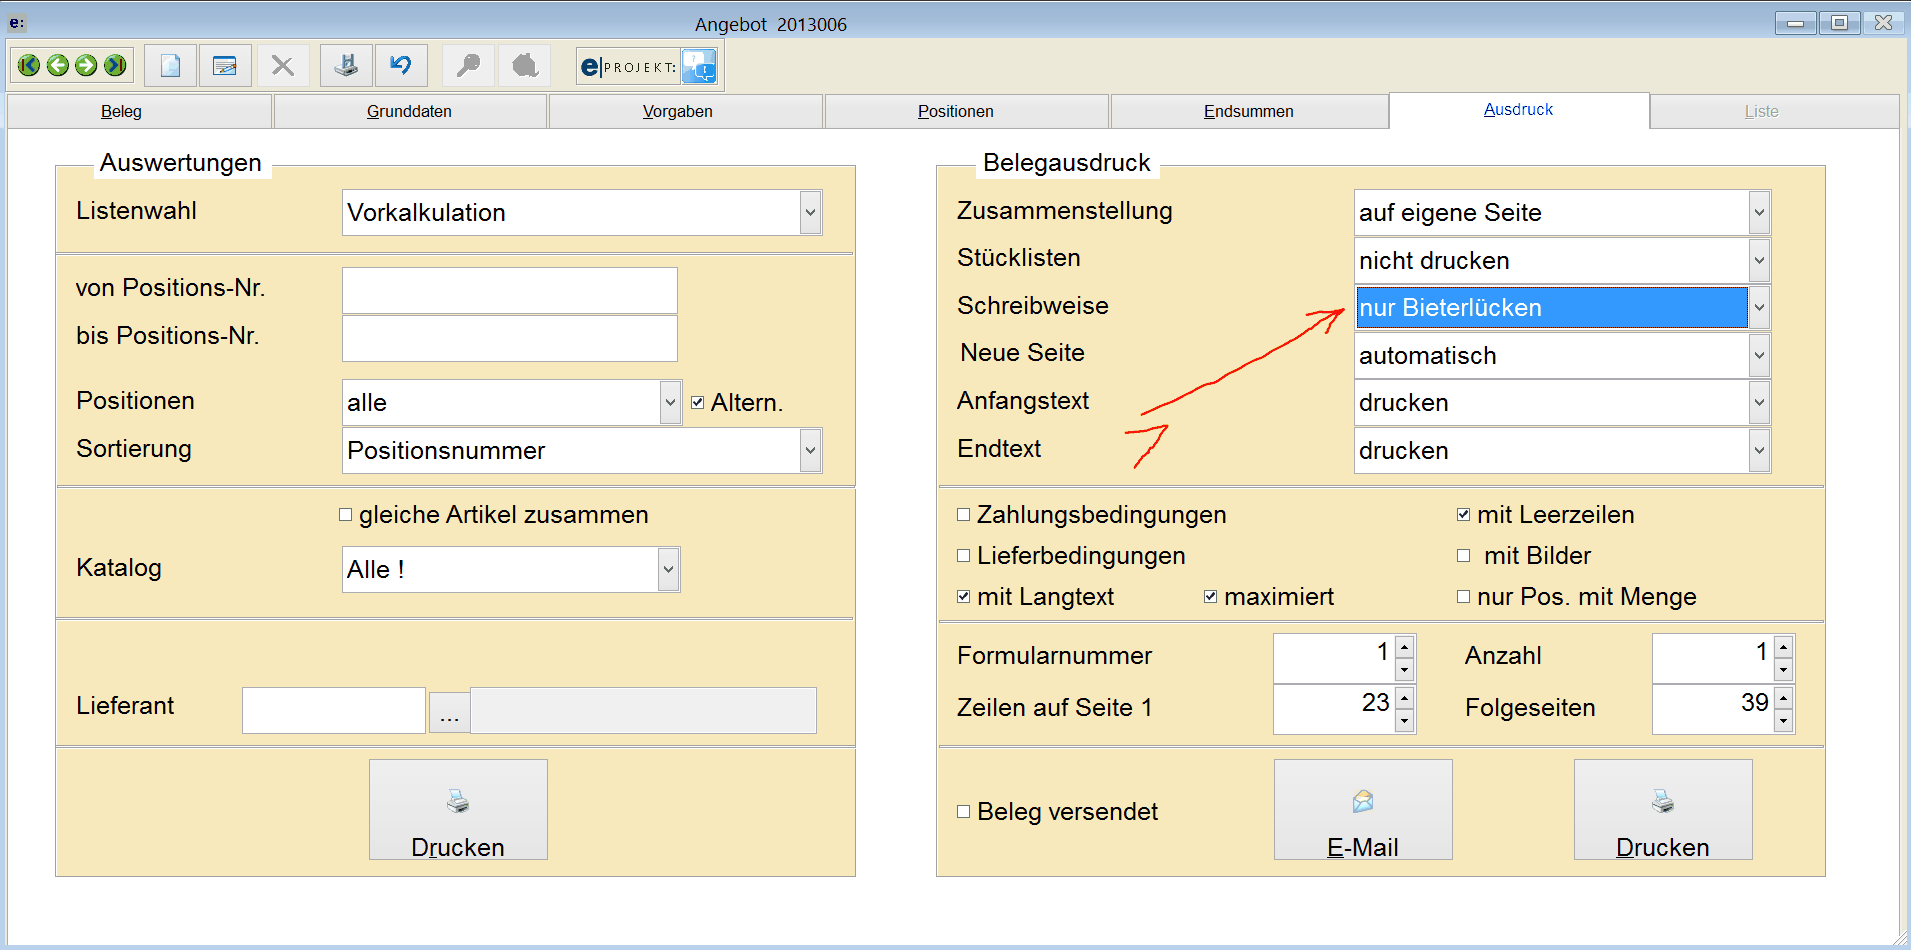Click the save disk toolbar icon
The height and width of the screenshot is (950, 1911).
pos(346,66)
